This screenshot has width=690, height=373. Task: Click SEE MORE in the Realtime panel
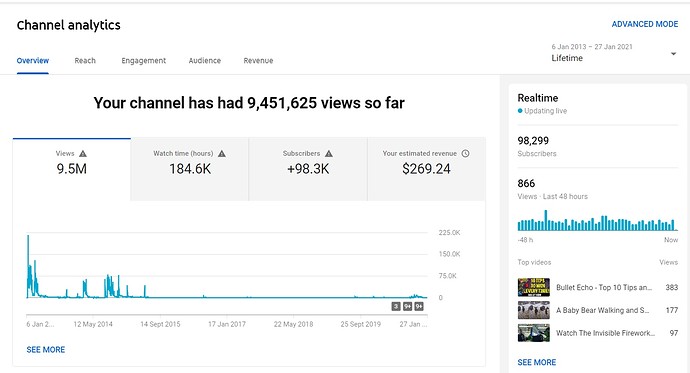536,362
